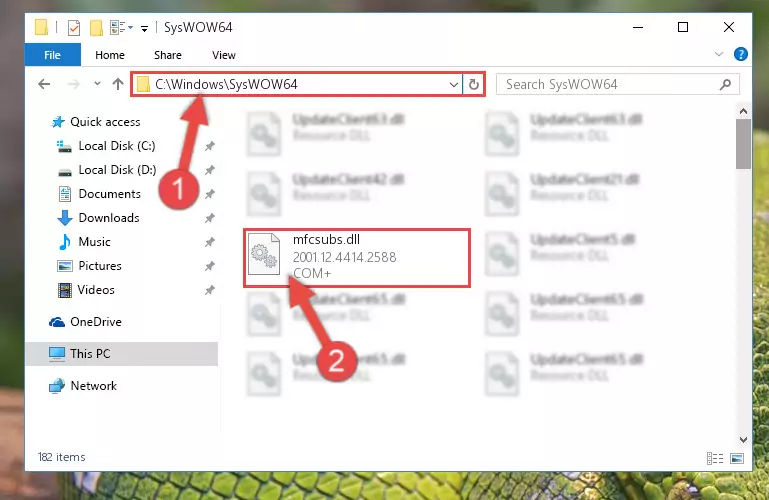Minimize the SysWOW64 window
This screenshot has height=500, width=769.
[x=638, y=27]
